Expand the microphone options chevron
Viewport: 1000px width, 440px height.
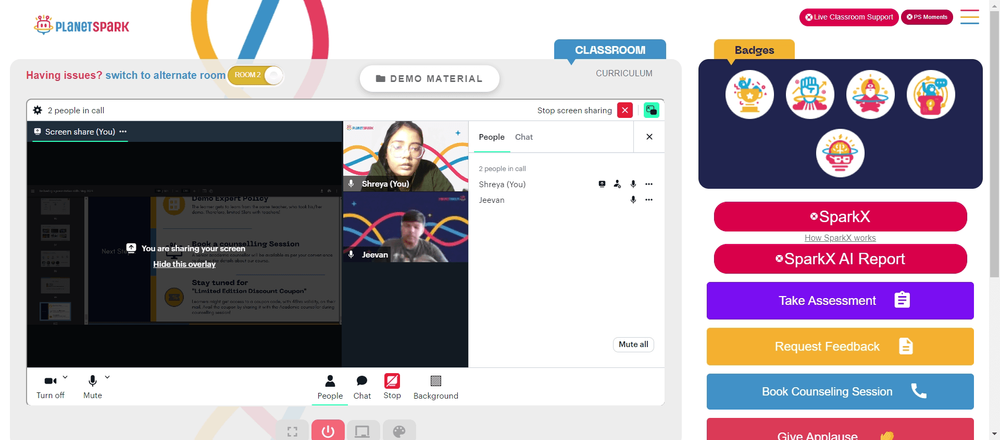[x=107, y=377]
